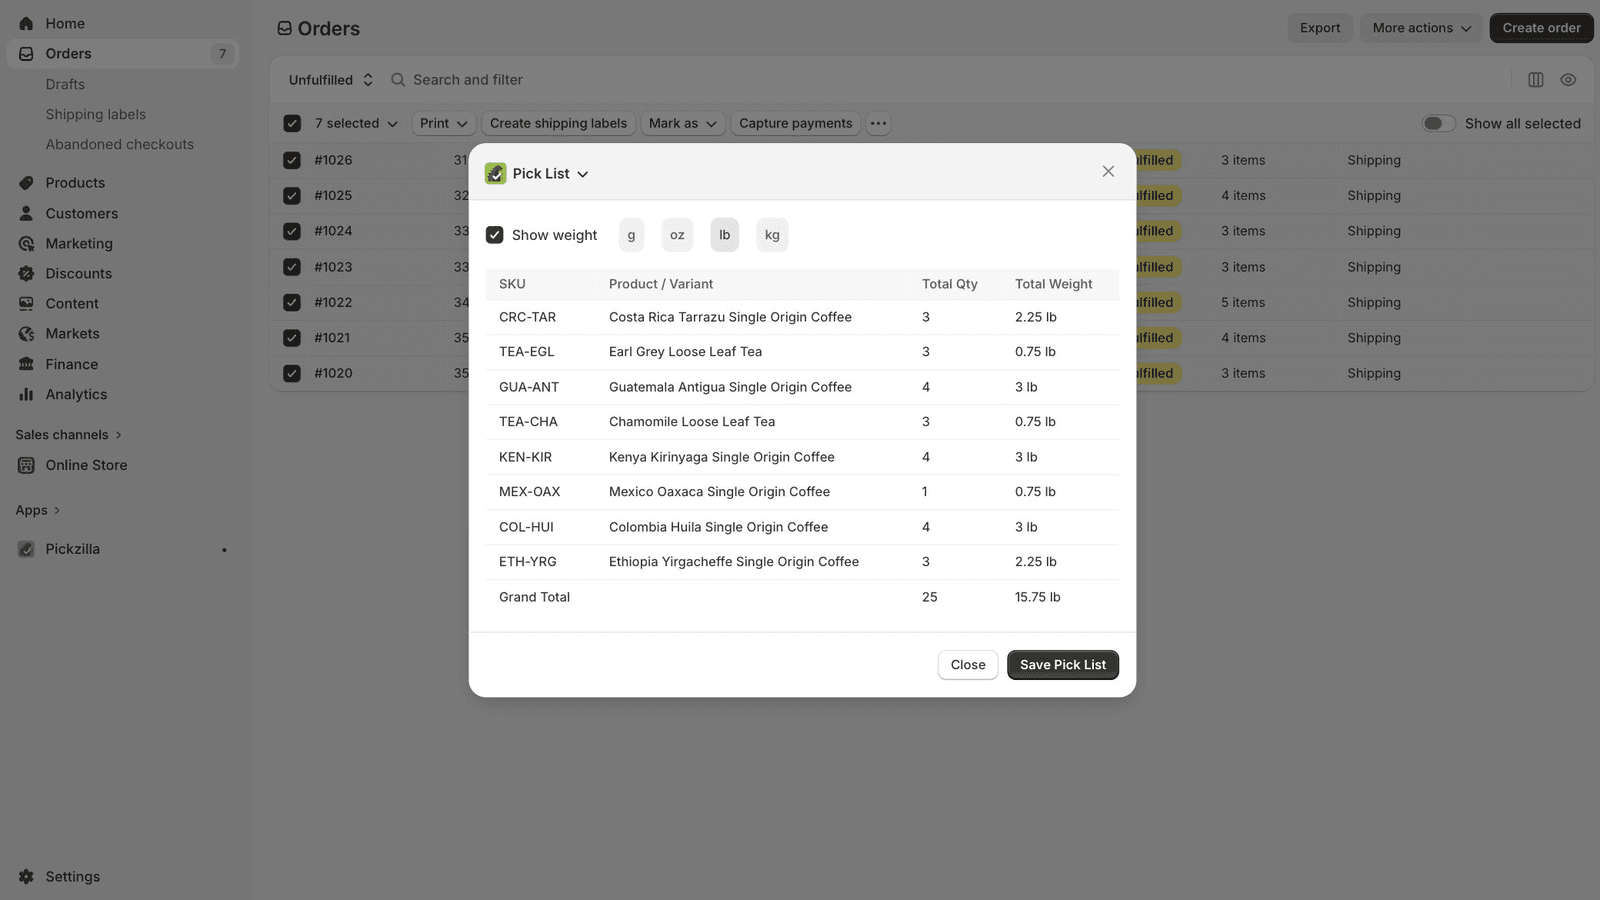Click the Analytics bar chart icon
Screen dimensions: 1600x900
click(26, 394)
